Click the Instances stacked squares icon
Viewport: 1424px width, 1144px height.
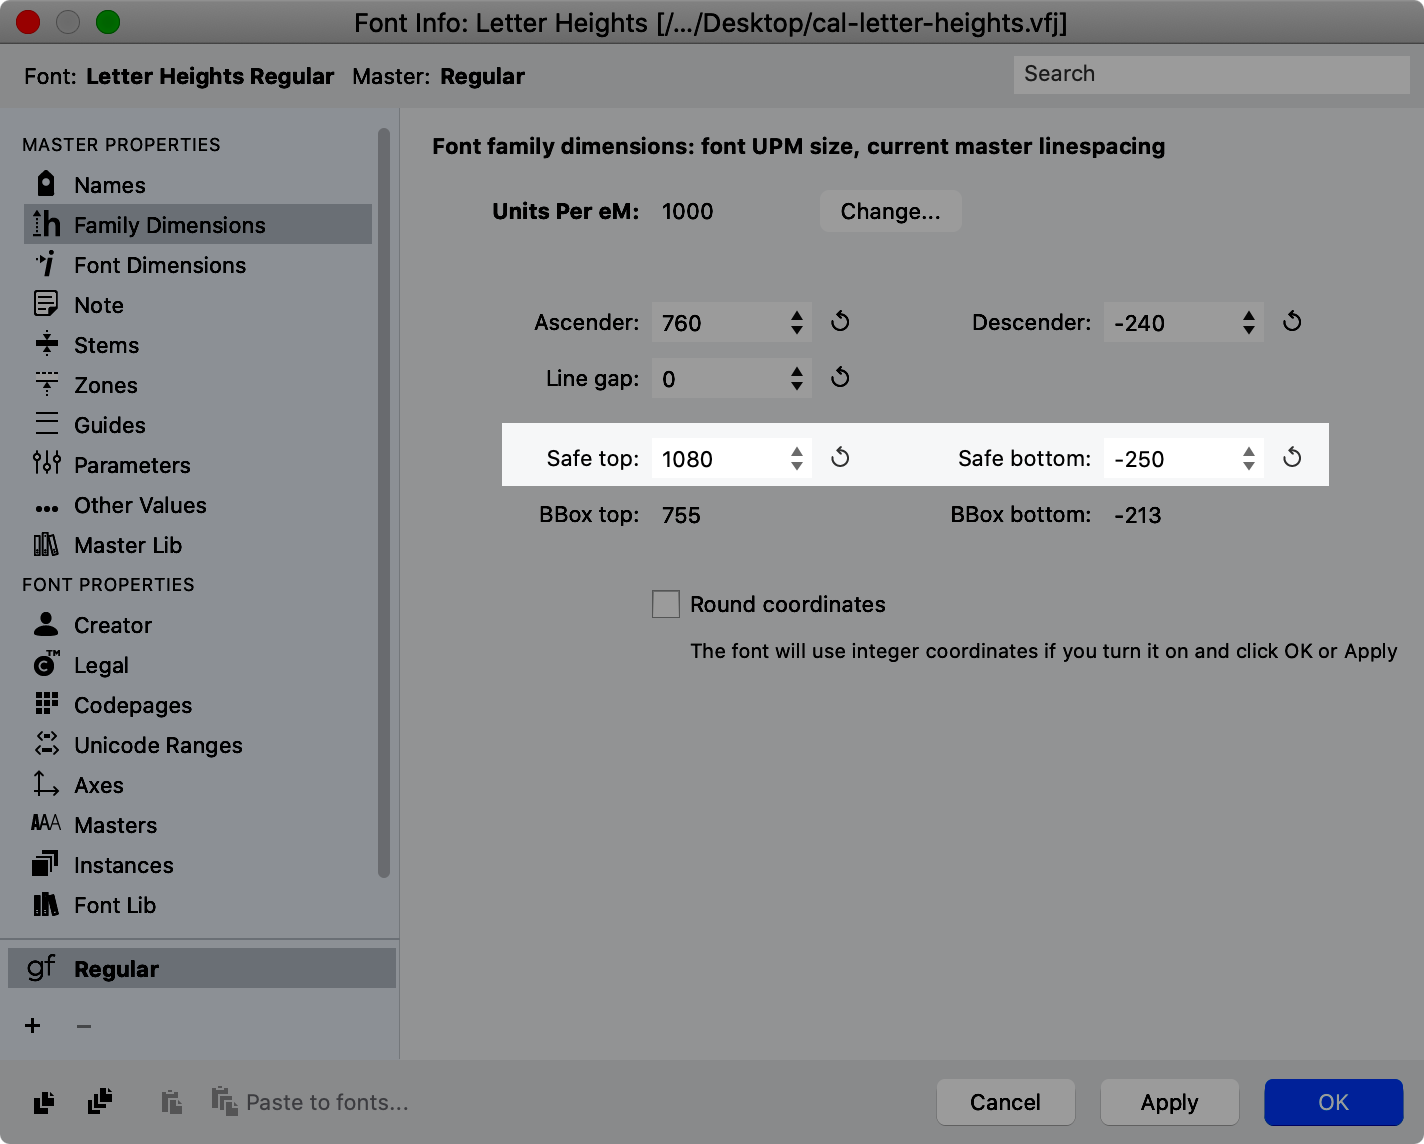pyautogui.click(x=46, y=863)
